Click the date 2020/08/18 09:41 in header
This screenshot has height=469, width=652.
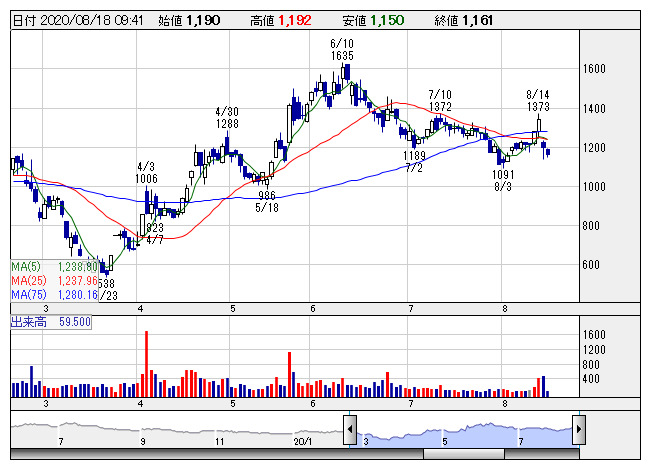coord(91,20)
